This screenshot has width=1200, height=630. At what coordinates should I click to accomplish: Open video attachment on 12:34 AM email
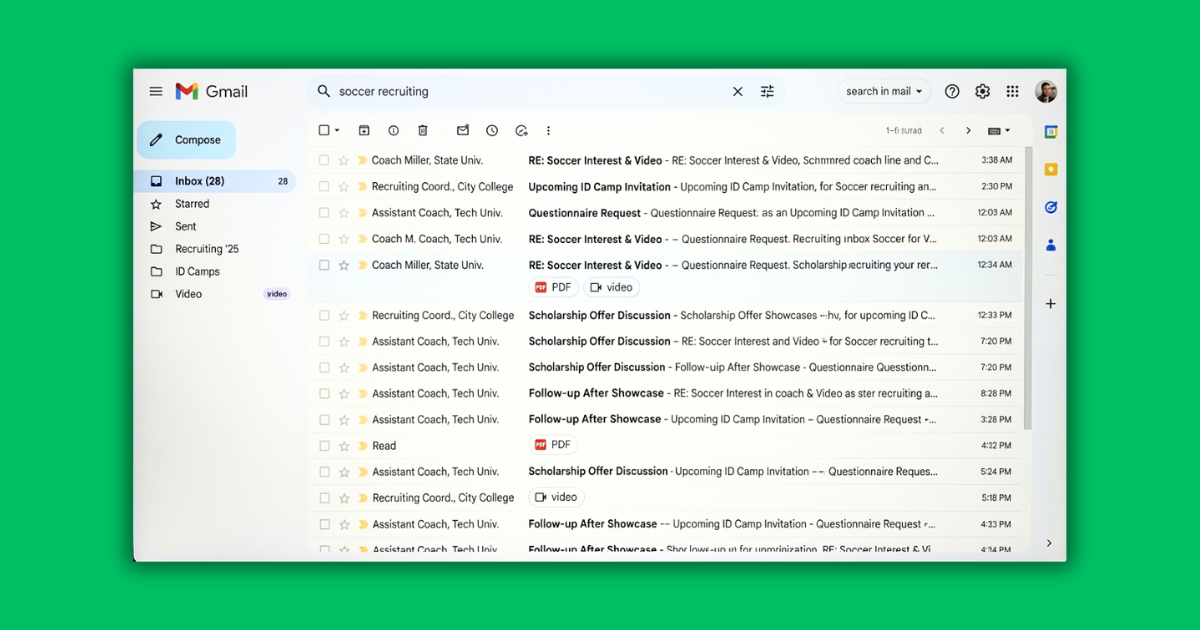point(611,287)
